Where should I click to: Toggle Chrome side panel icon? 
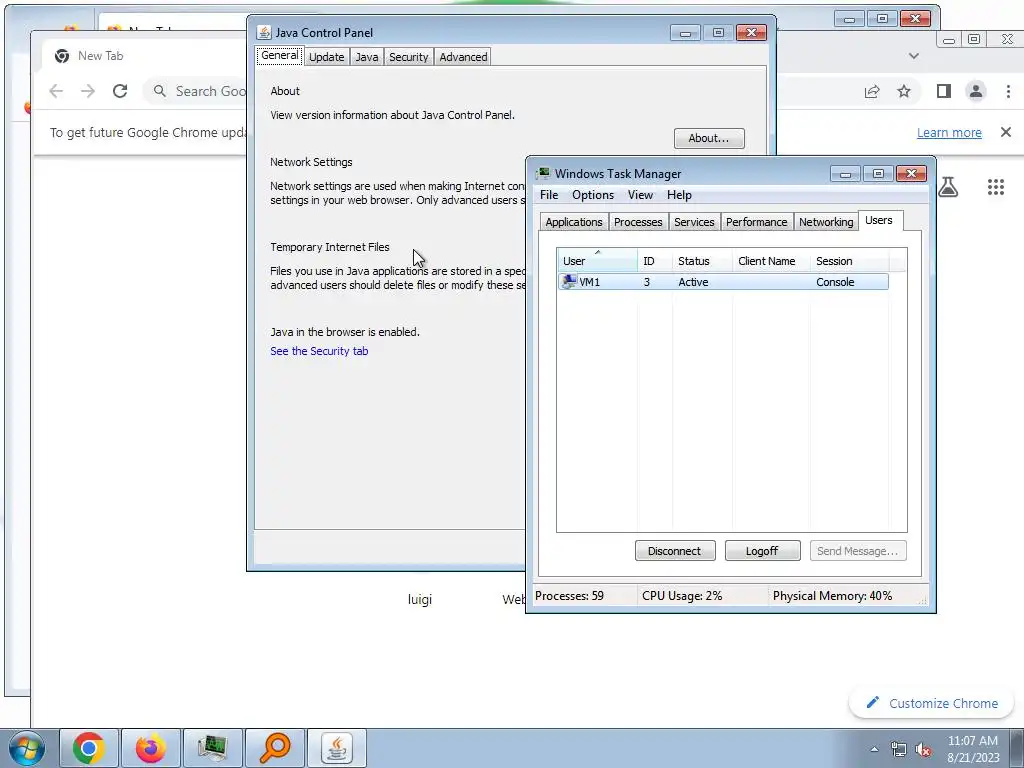pyautogui.click(x=943, y=91)
